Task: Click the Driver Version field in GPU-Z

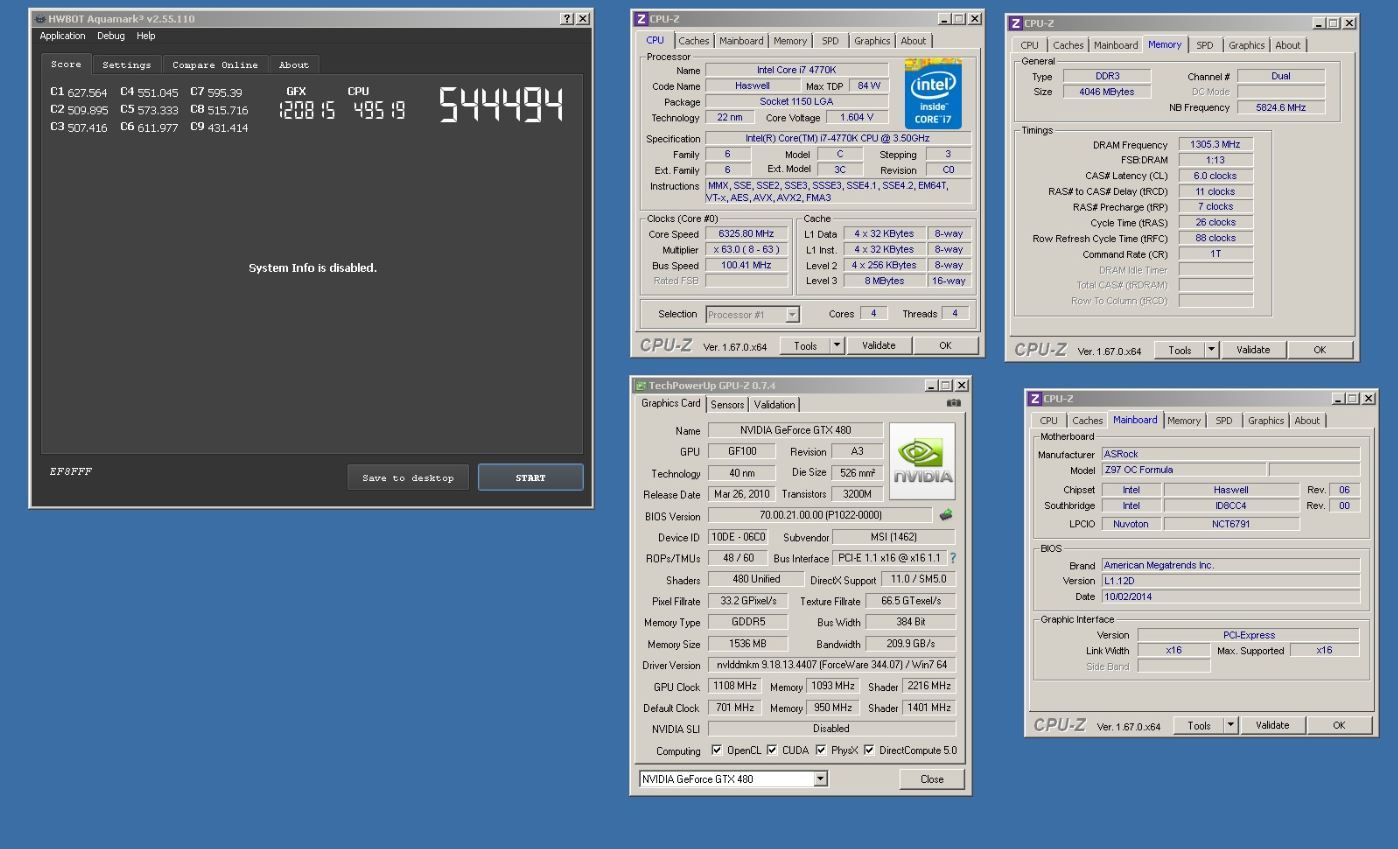Action: pos(831,665)
